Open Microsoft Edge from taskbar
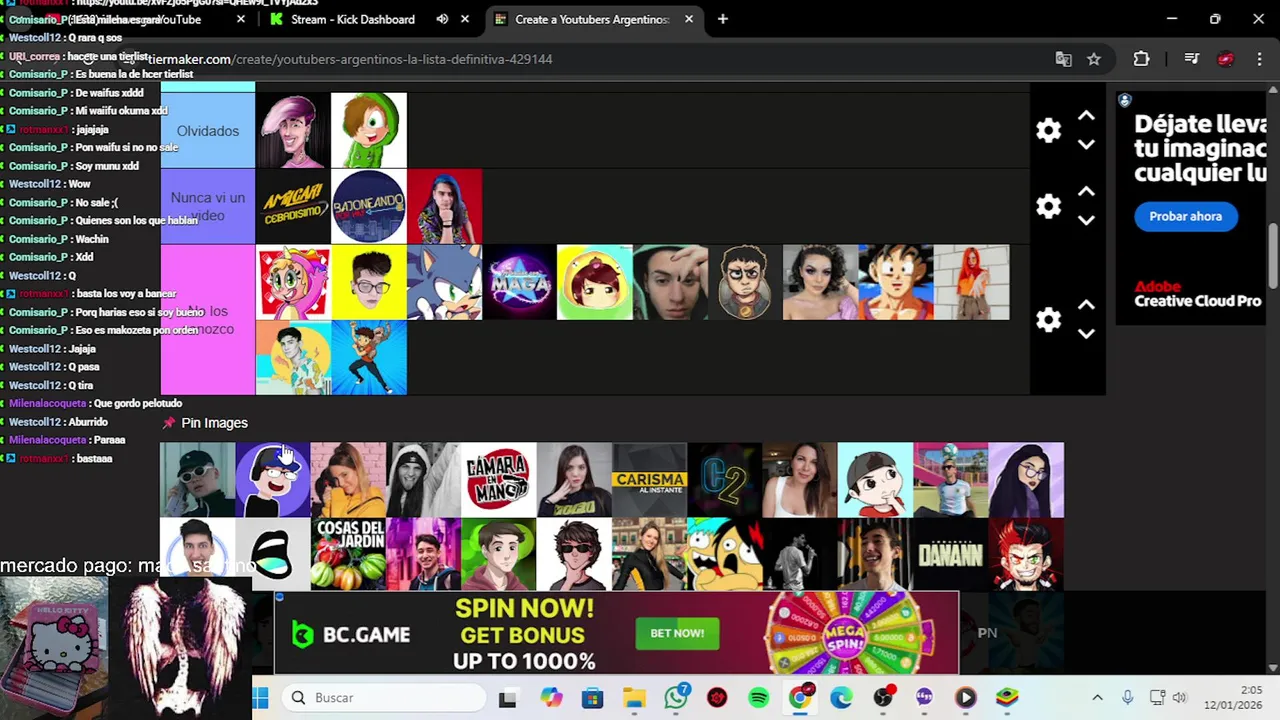This screenshot has height=720, width=1280. pyautogui.click(x=841, y=698)
